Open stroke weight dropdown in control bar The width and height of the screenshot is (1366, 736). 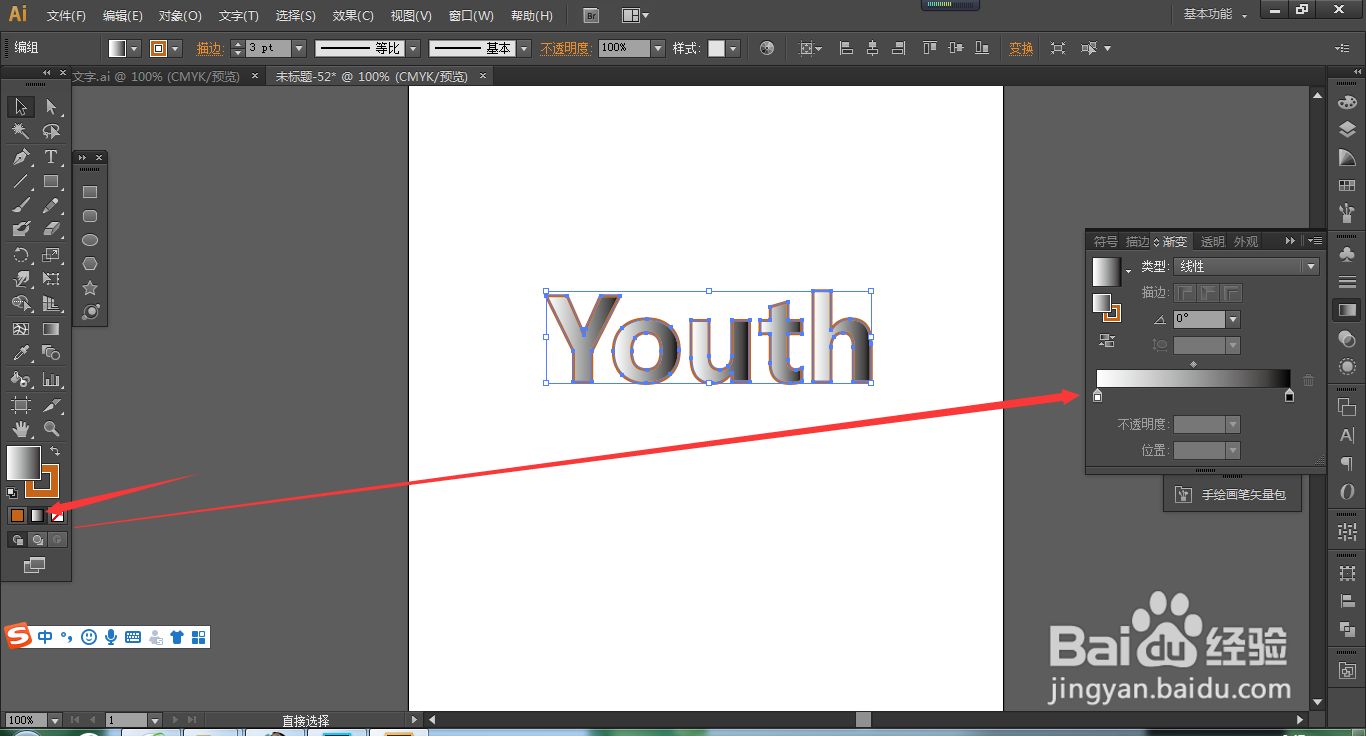point(299,48)
